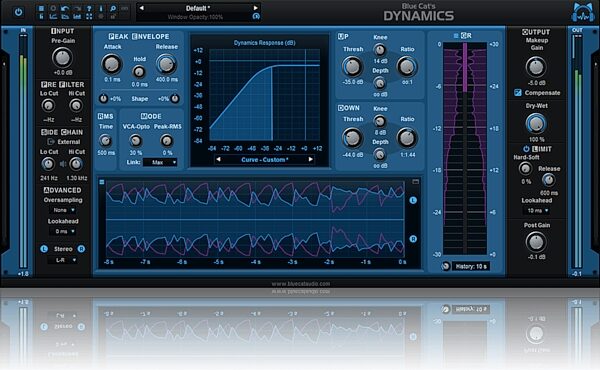Image resolution: width=600 pixels, height=370 pixels.
Task: Click the Makeup Gain knob
Action: [x=536, y=67]
